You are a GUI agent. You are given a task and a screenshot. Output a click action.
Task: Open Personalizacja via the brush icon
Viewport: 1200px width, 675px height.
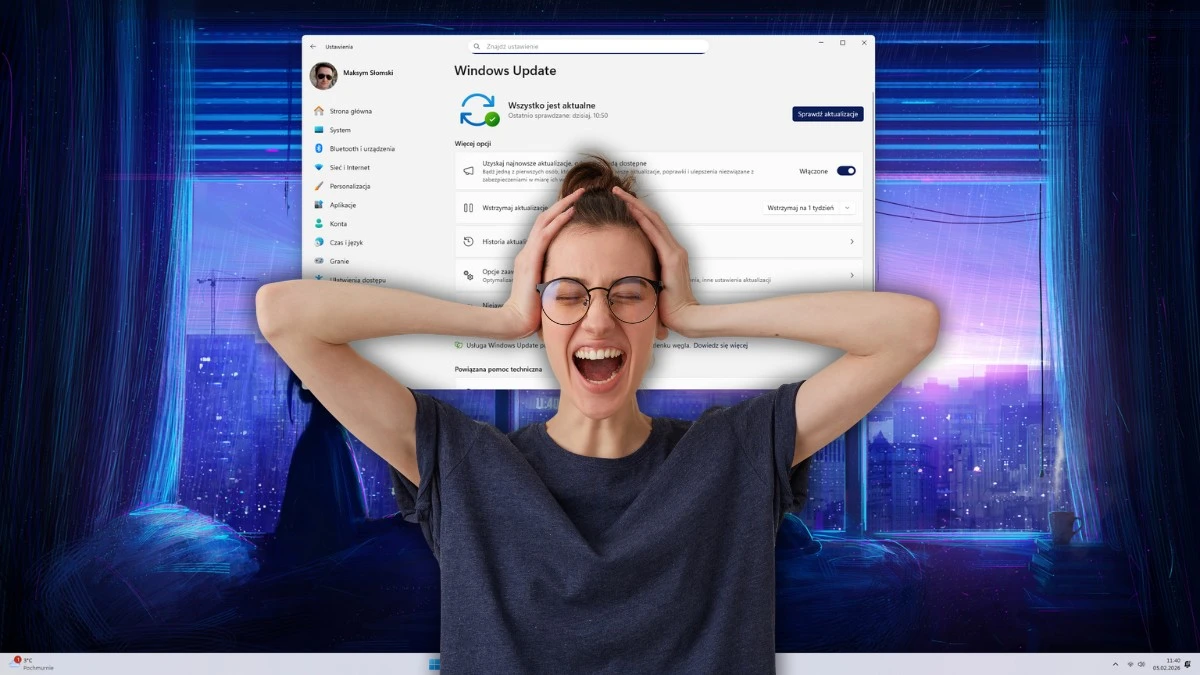point(319,186)
